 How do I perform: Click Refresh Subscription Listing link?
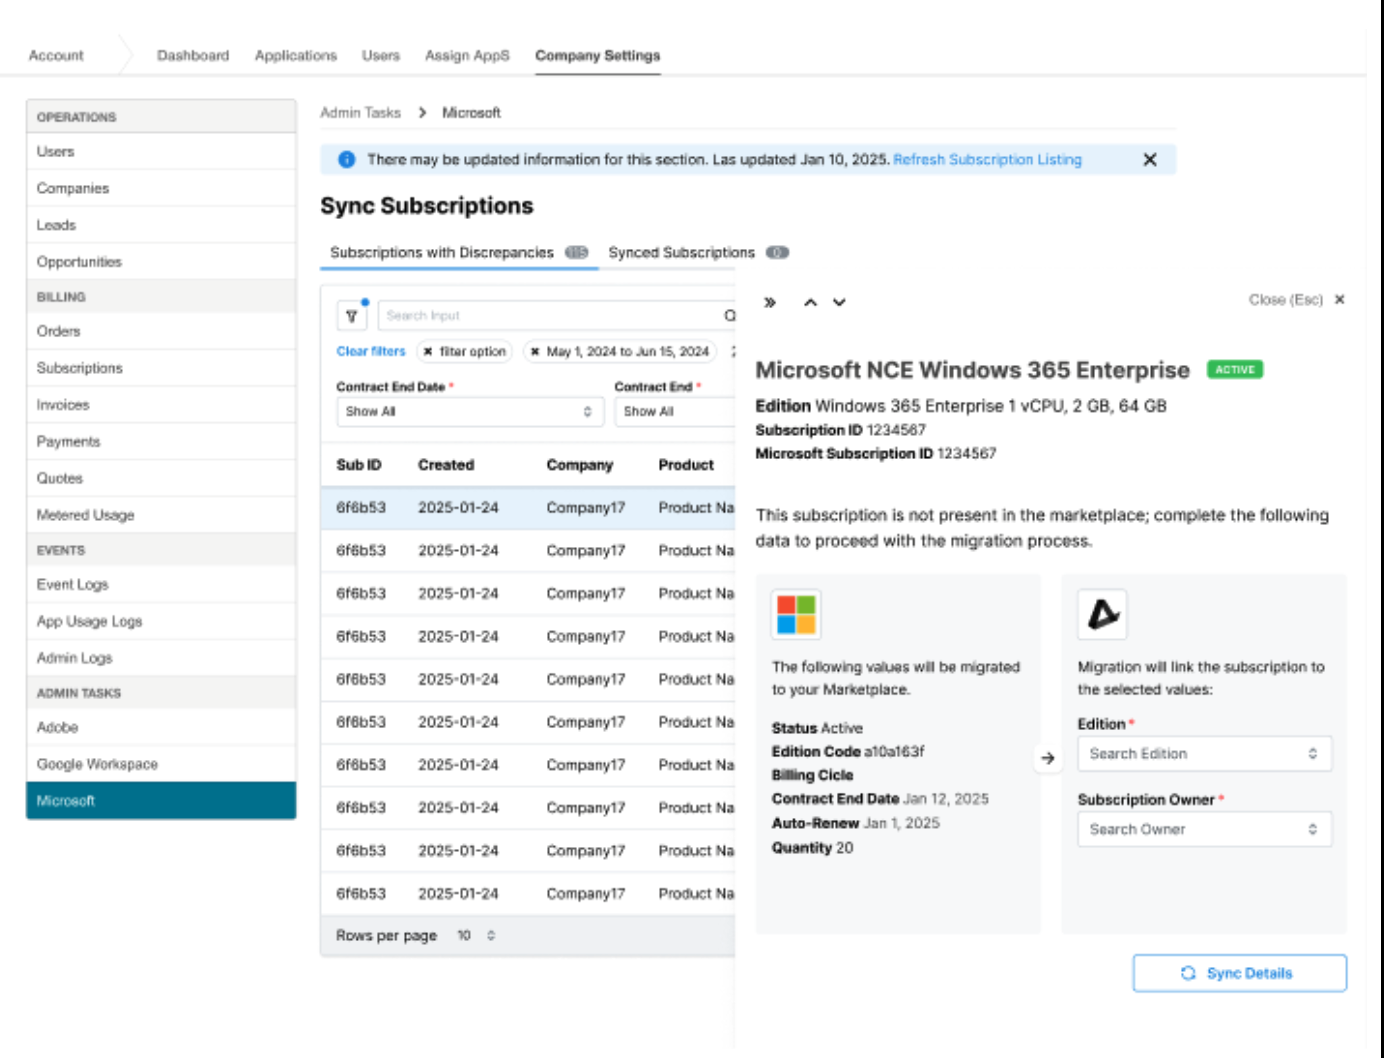point(987,160)
